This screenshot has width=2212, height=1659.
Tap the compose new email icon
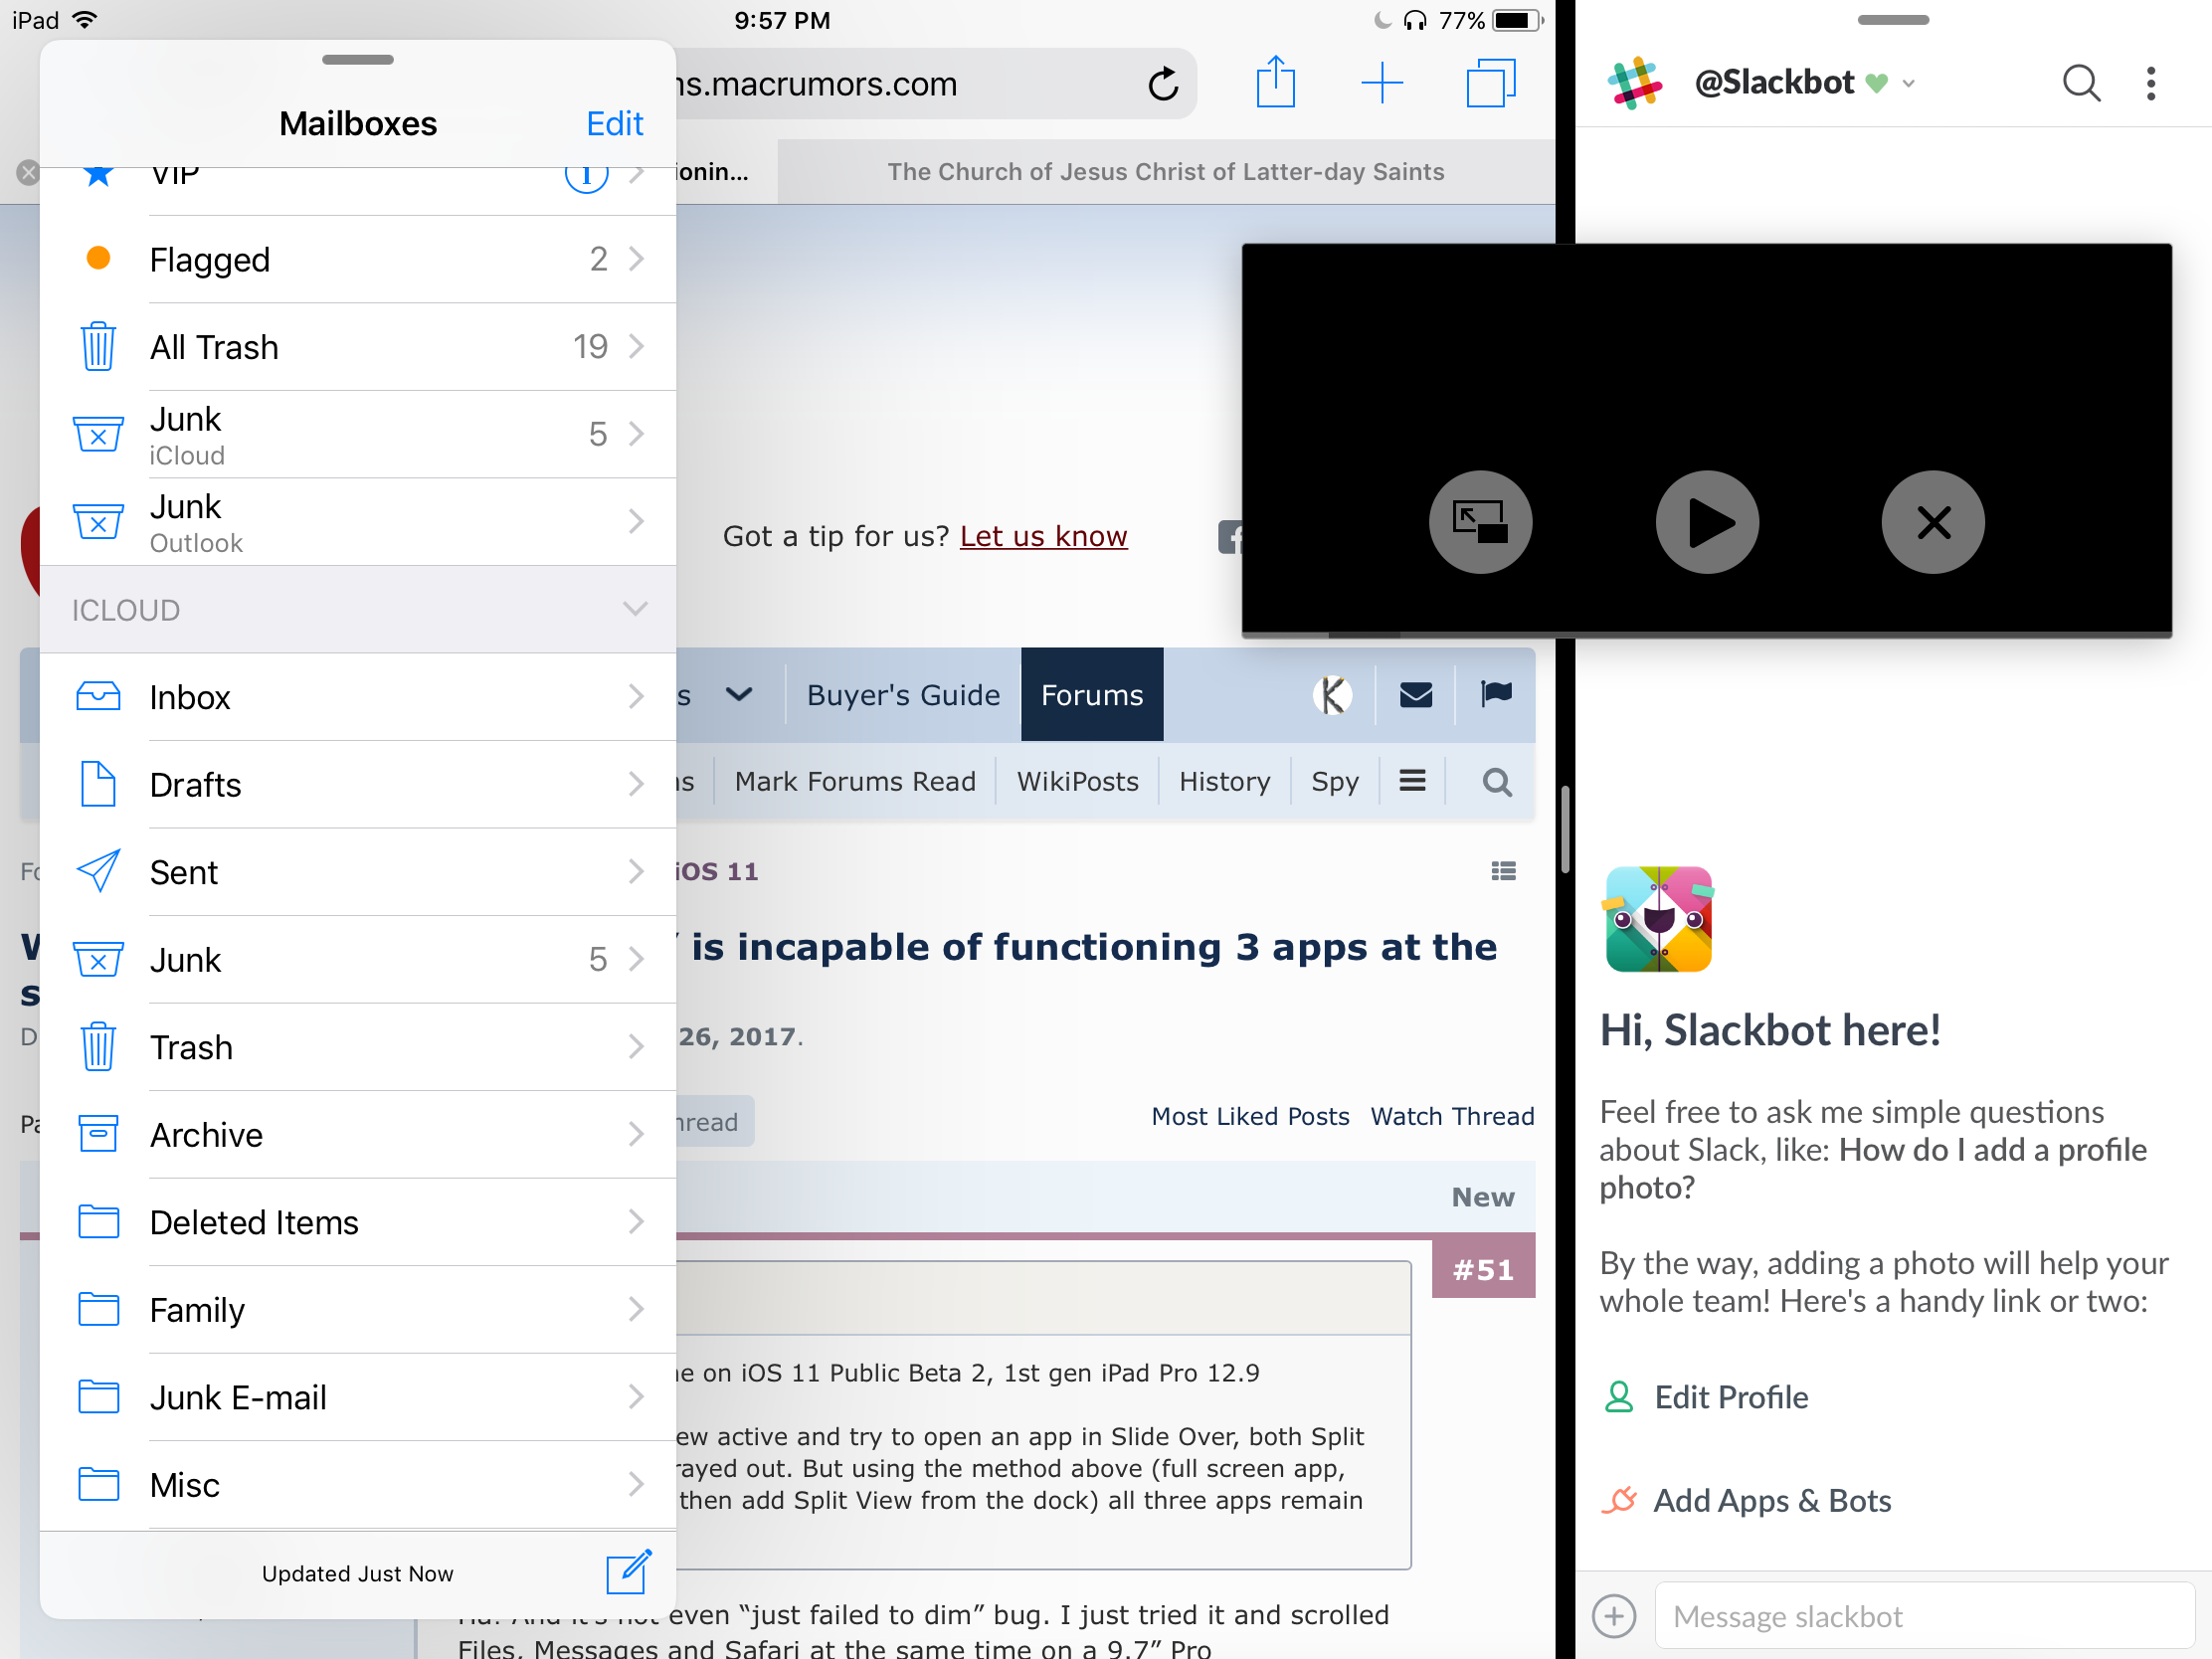(629, 1572)
